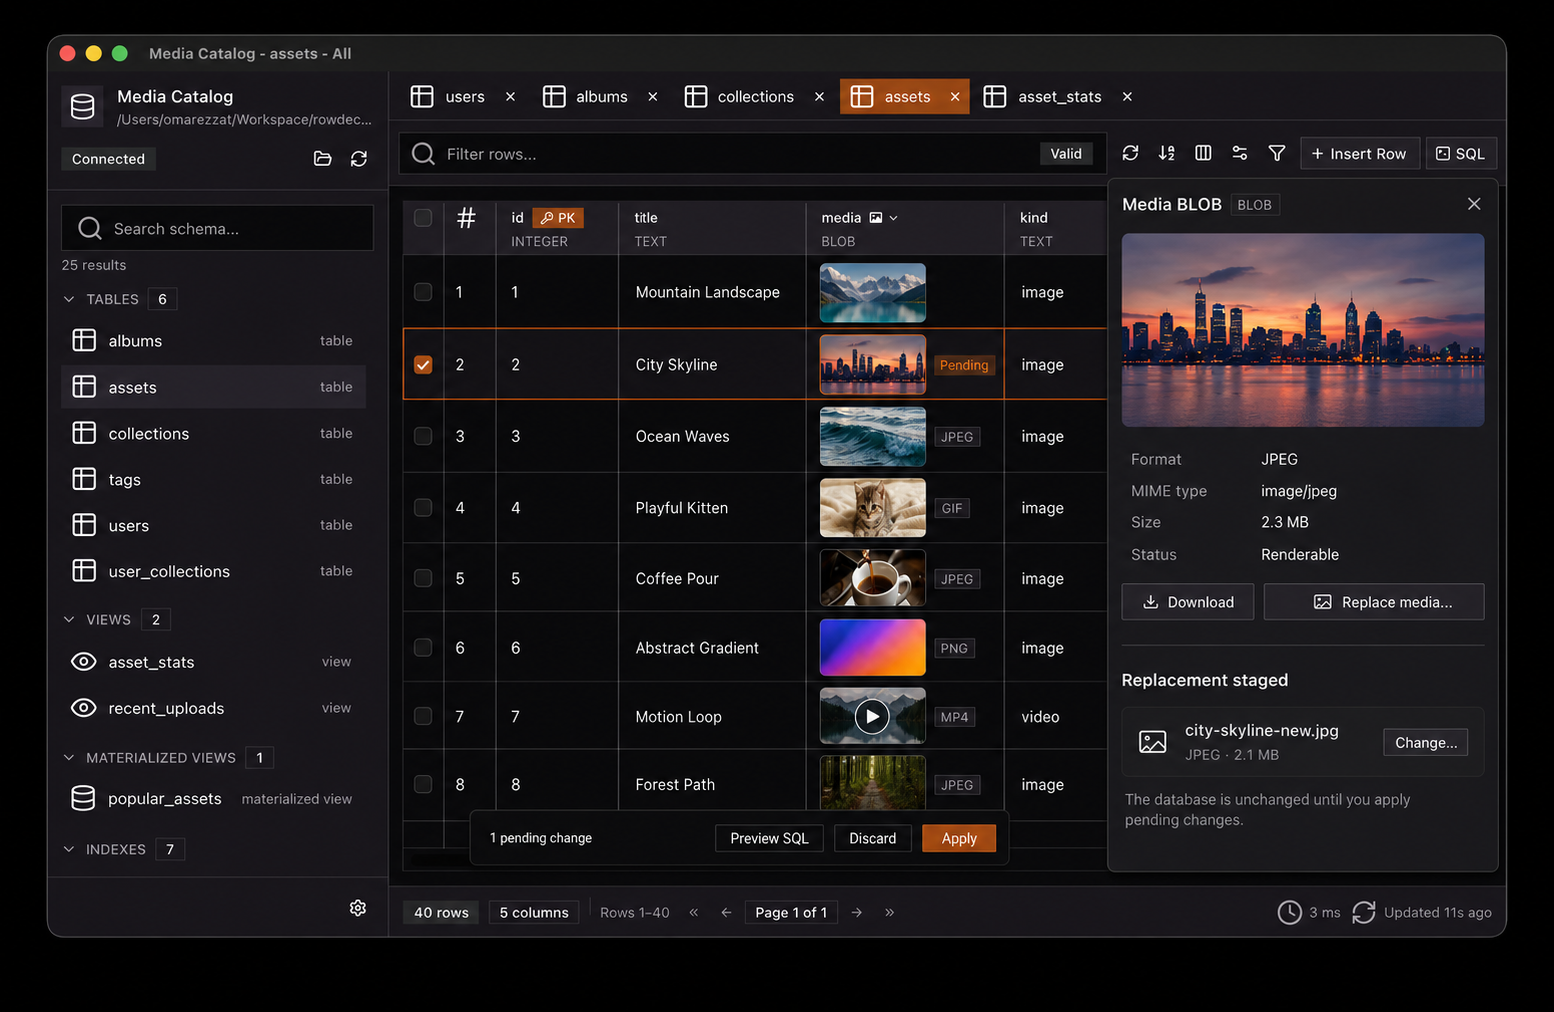Collapse the TABLES section

tap(69, 299)
